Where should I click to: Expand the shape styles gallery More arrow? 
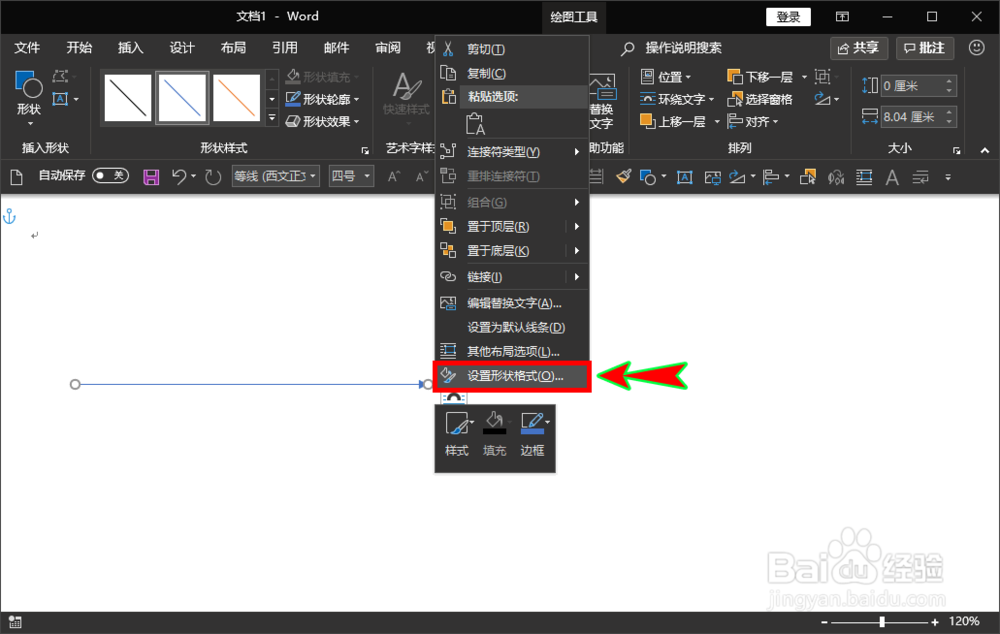click(272, 118)
